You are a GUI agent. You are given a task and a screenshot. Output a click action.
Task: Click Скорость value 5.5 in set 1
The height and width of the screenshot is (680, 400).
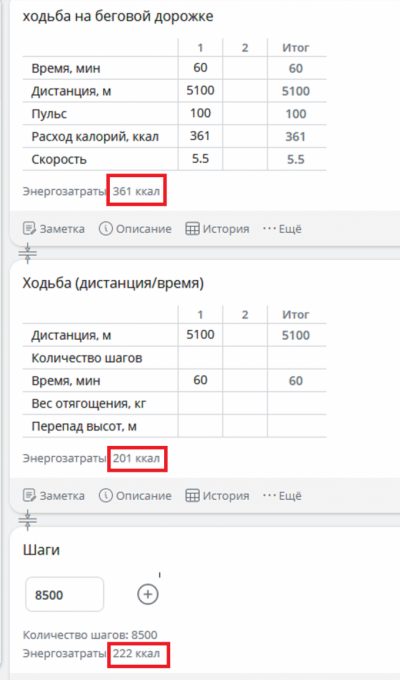[200, 159]
